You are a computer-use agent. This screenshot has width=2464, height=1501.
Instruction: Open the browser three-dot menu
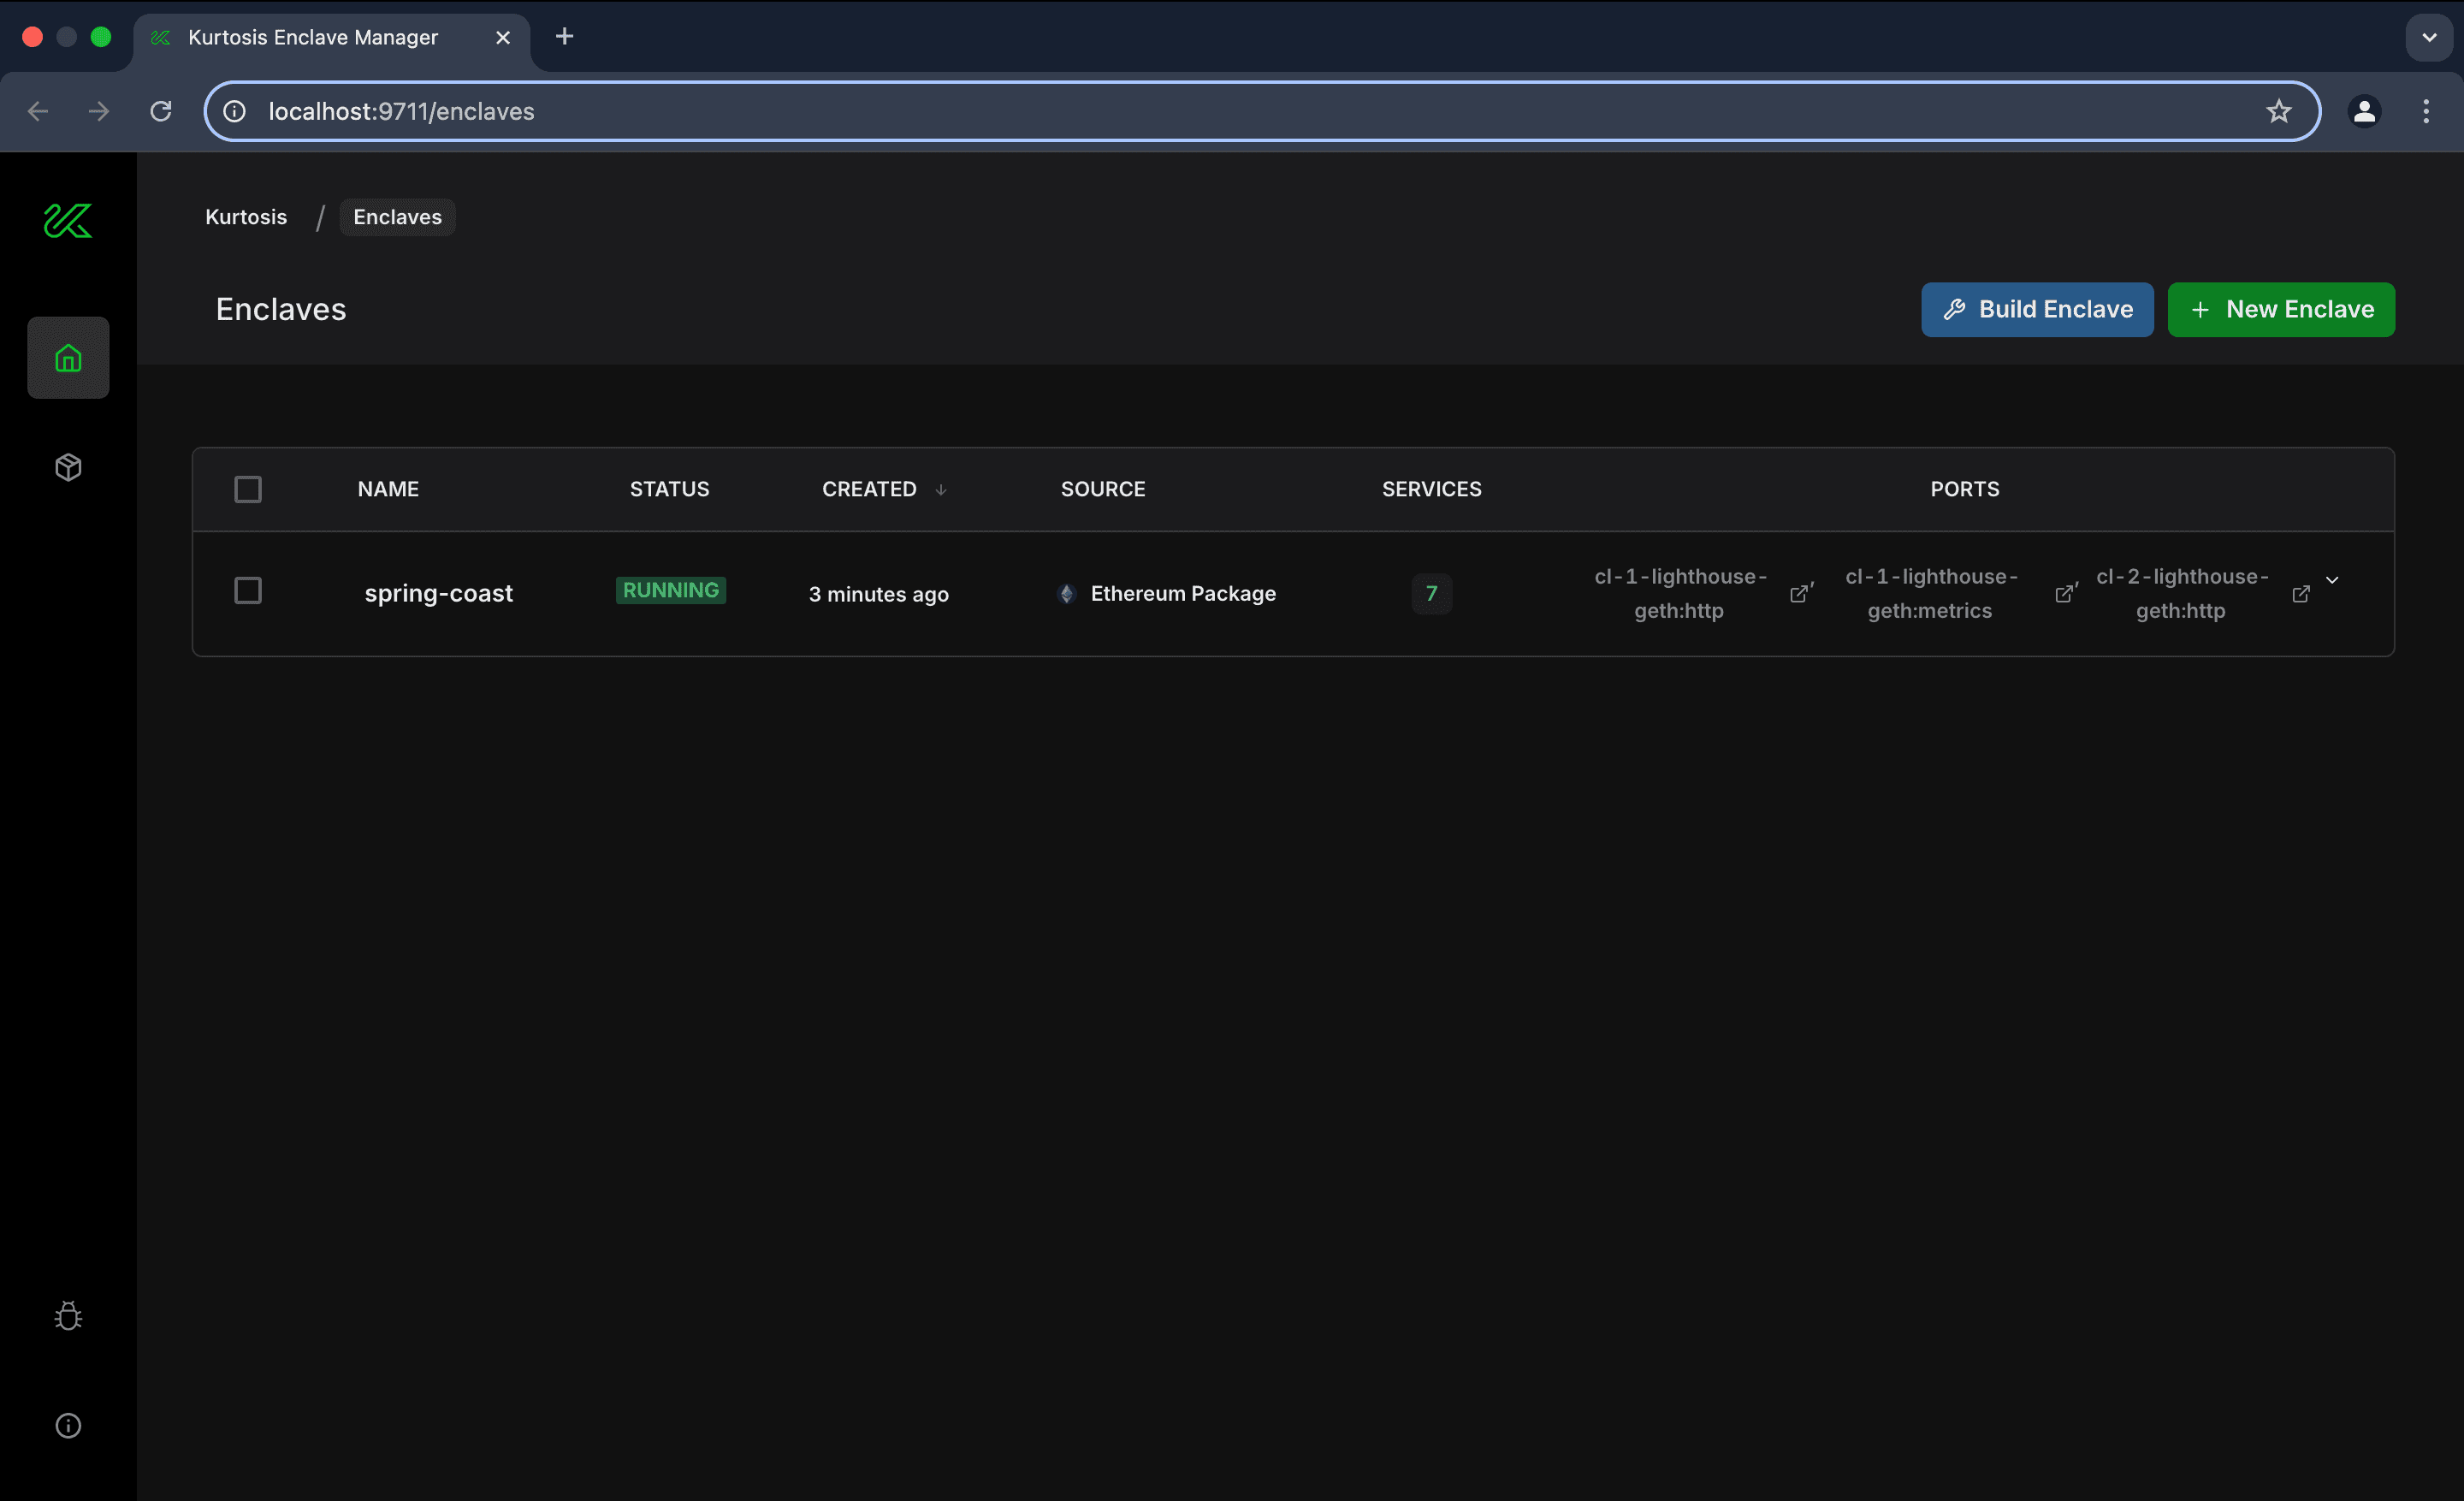click(2426, 111)
